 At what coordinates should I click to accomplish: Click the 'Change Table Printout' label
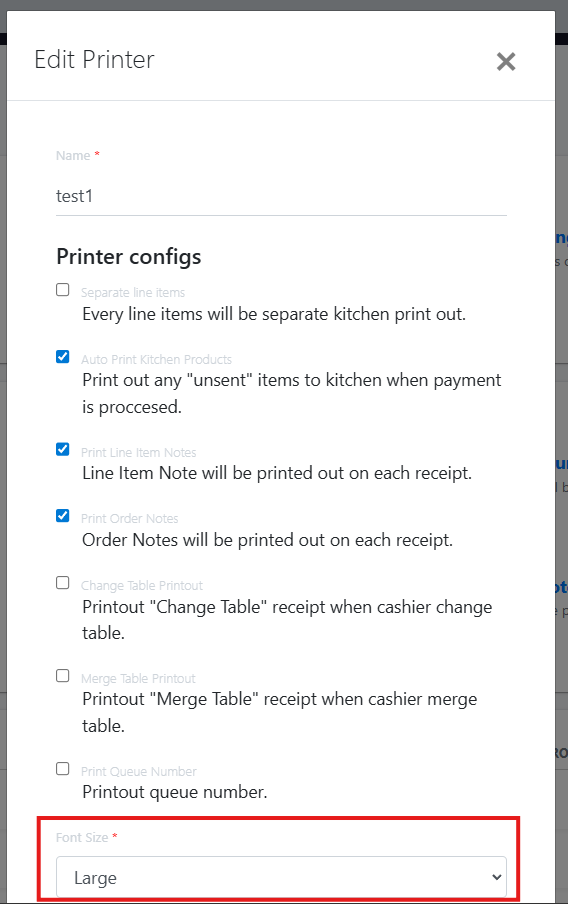(x=142, y=585)
